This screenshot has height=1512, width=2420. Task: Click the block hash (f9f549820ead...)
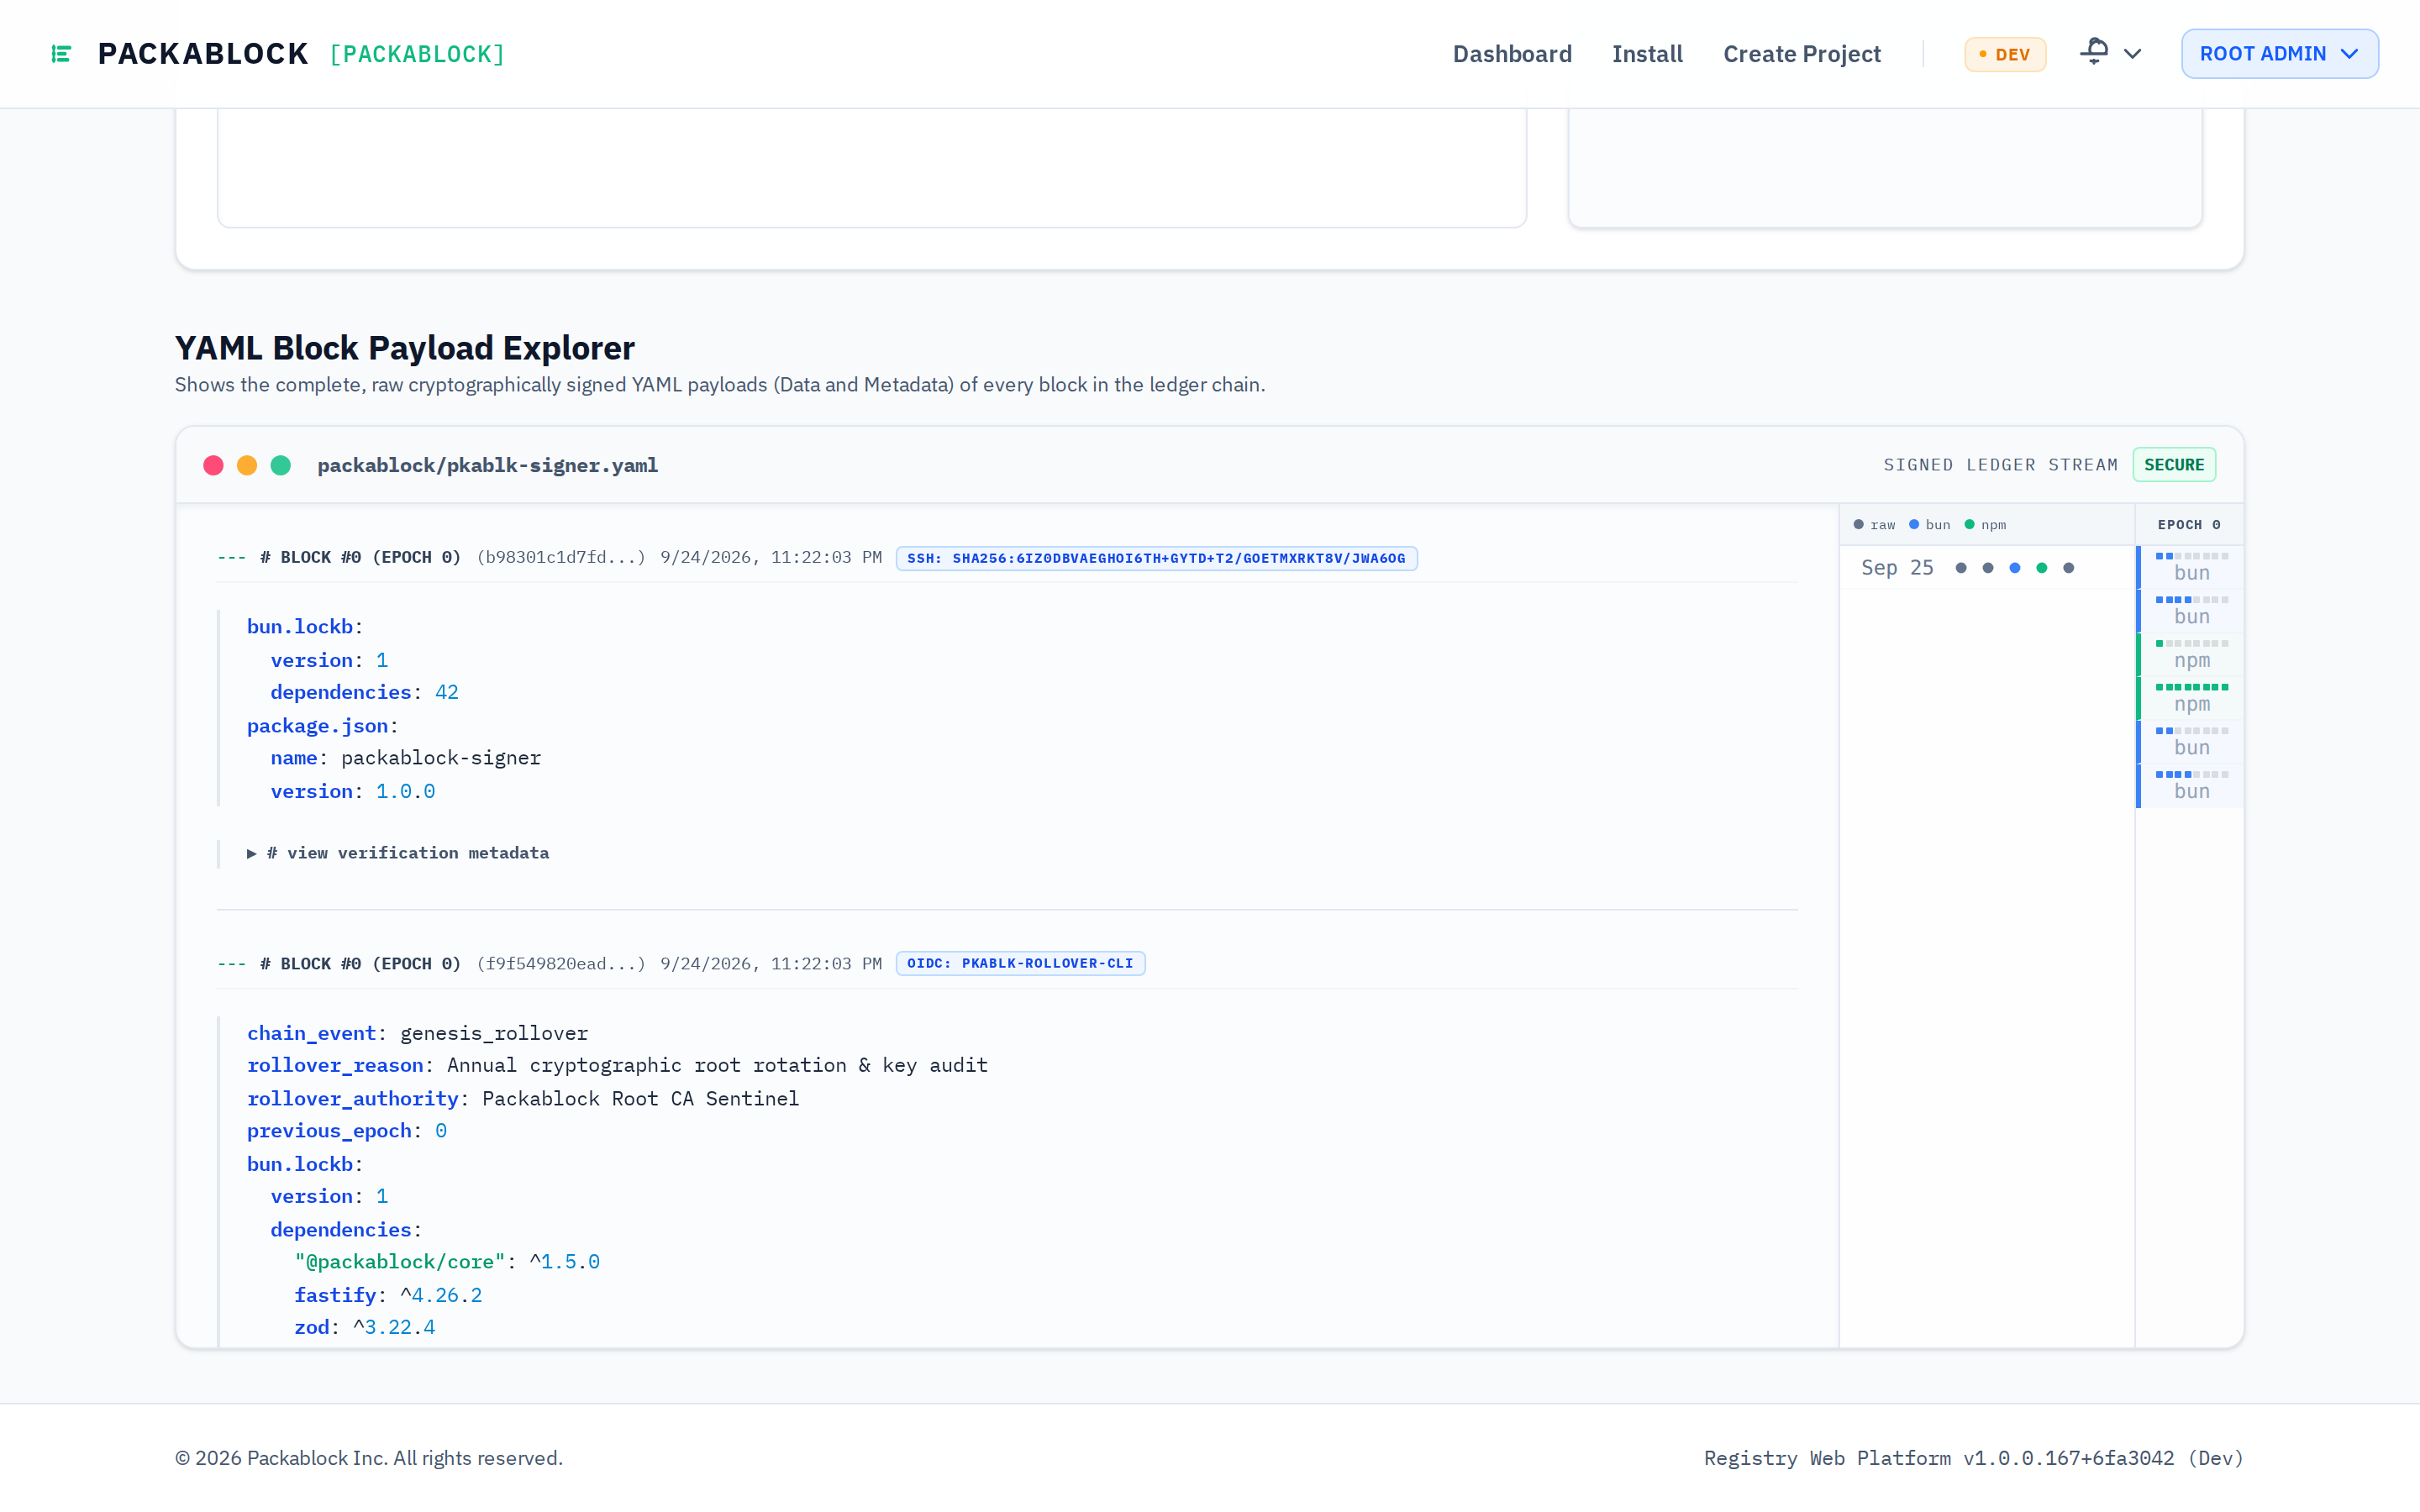point(561,964)
